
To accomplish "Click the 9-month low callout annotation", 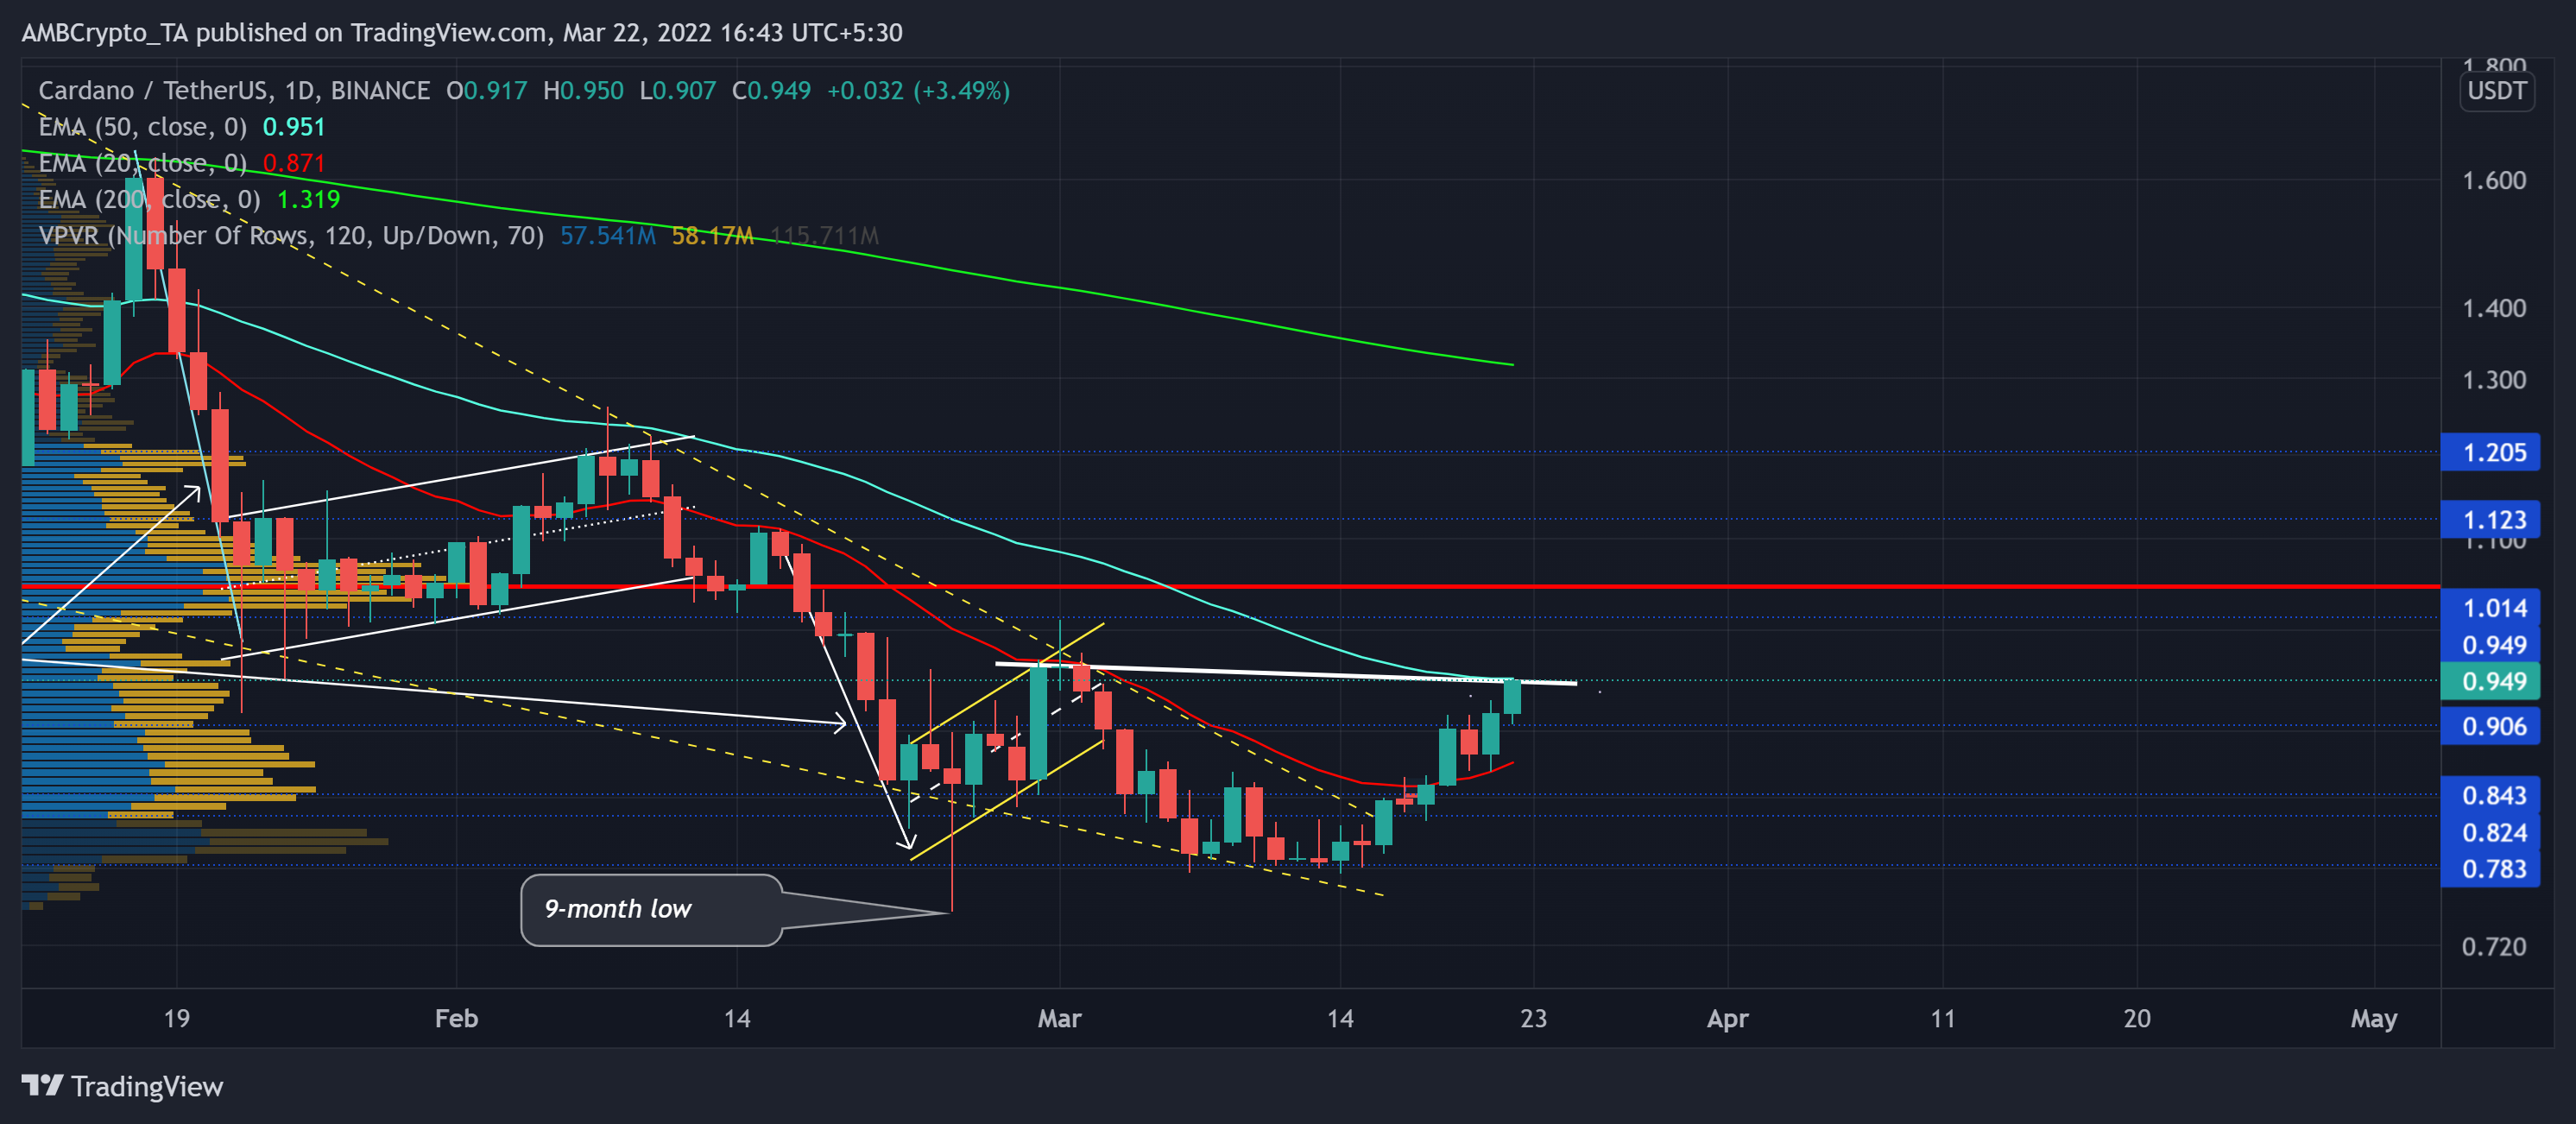I will point(651,909).
